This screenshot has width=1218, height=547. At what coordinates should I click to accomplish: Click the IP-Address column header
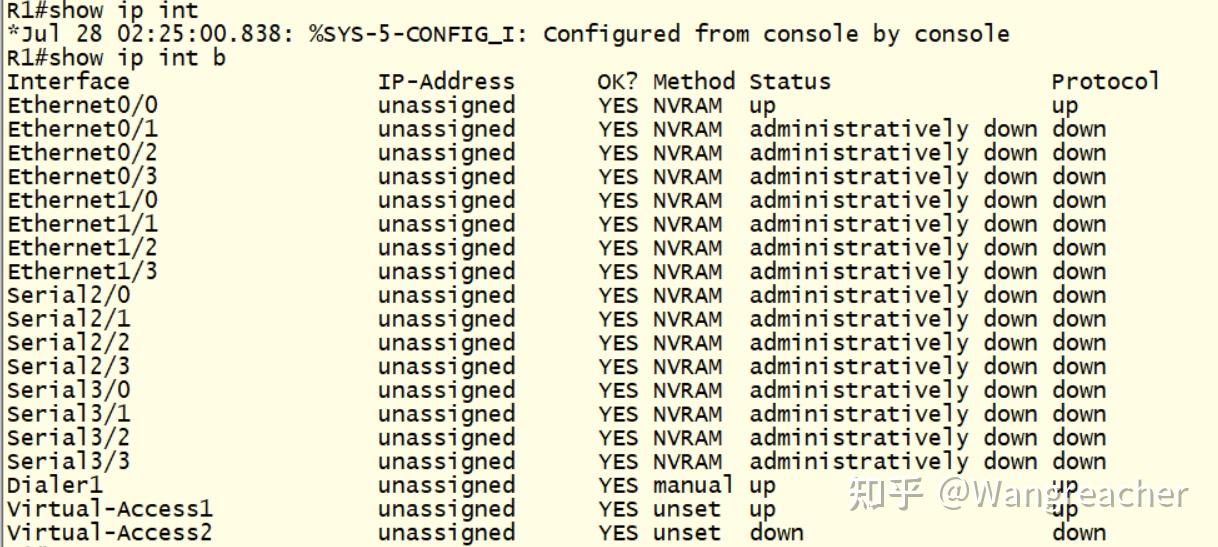[446, 82]
